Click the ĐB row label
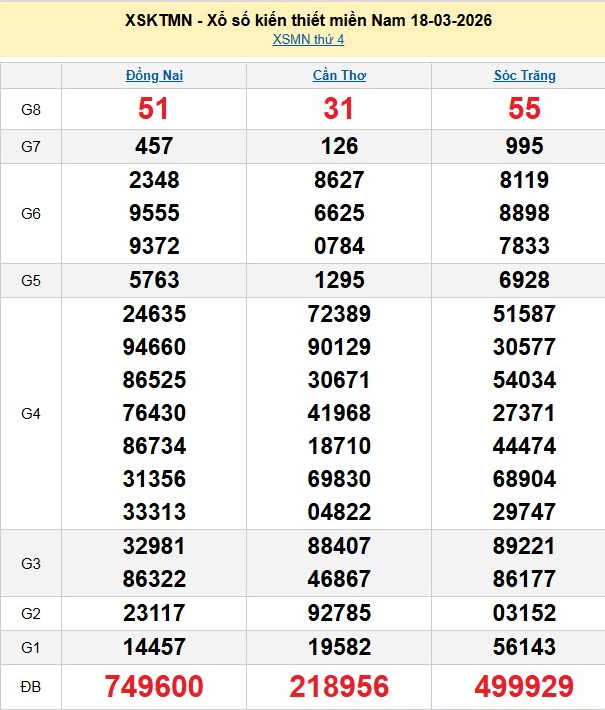The image size is (605, 710). coord(31,686)
